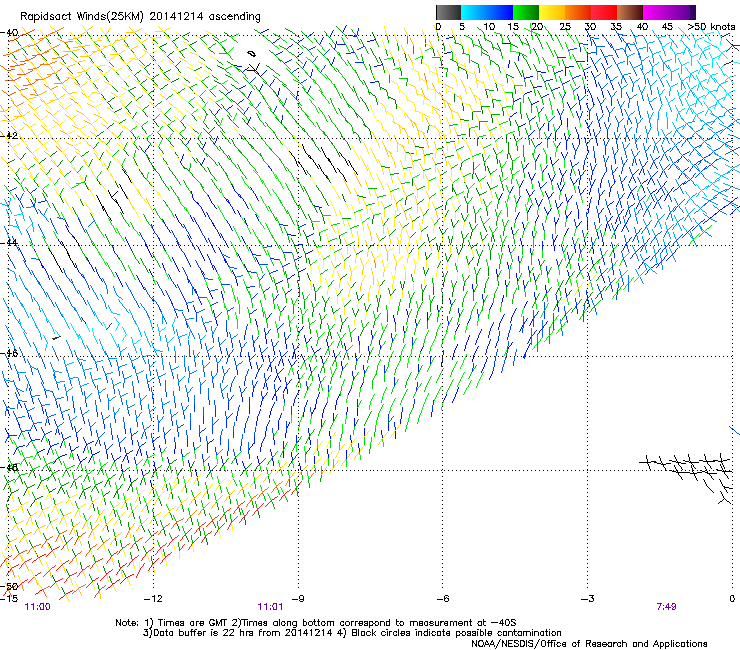Viewport: 740px width, 650px height.
Task: Pick the red 30-35 knots legend segment
Action: click(x=604, y=12)
